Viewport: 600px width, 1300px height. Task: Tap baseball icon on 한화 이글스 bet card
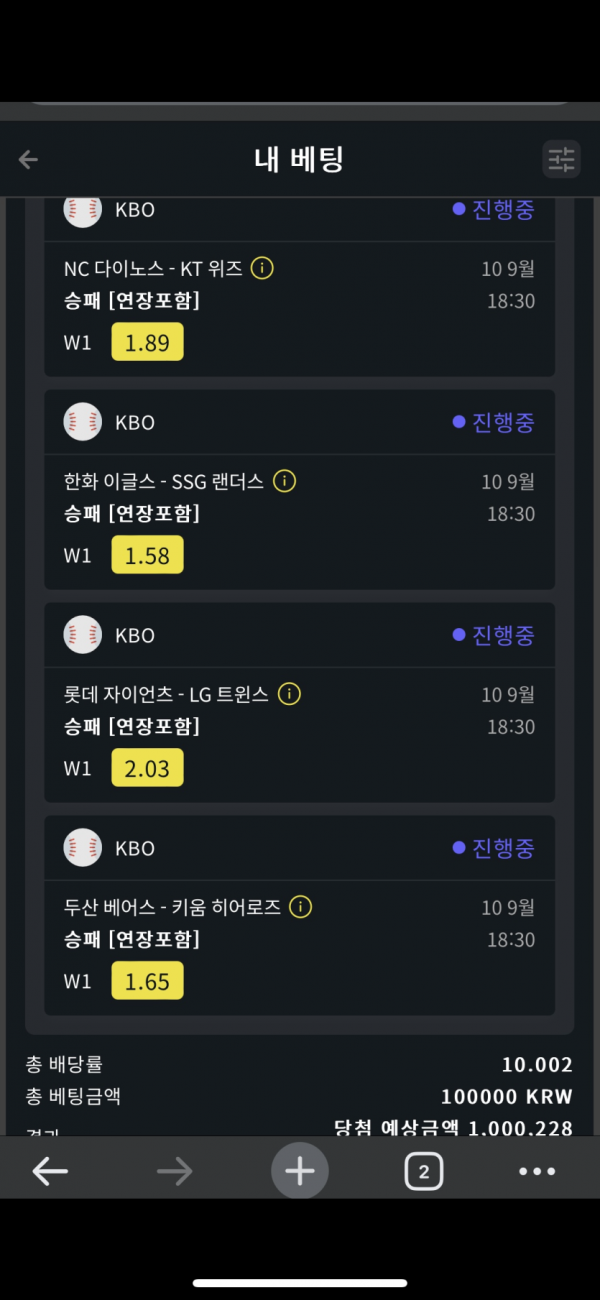click(83, 422)
